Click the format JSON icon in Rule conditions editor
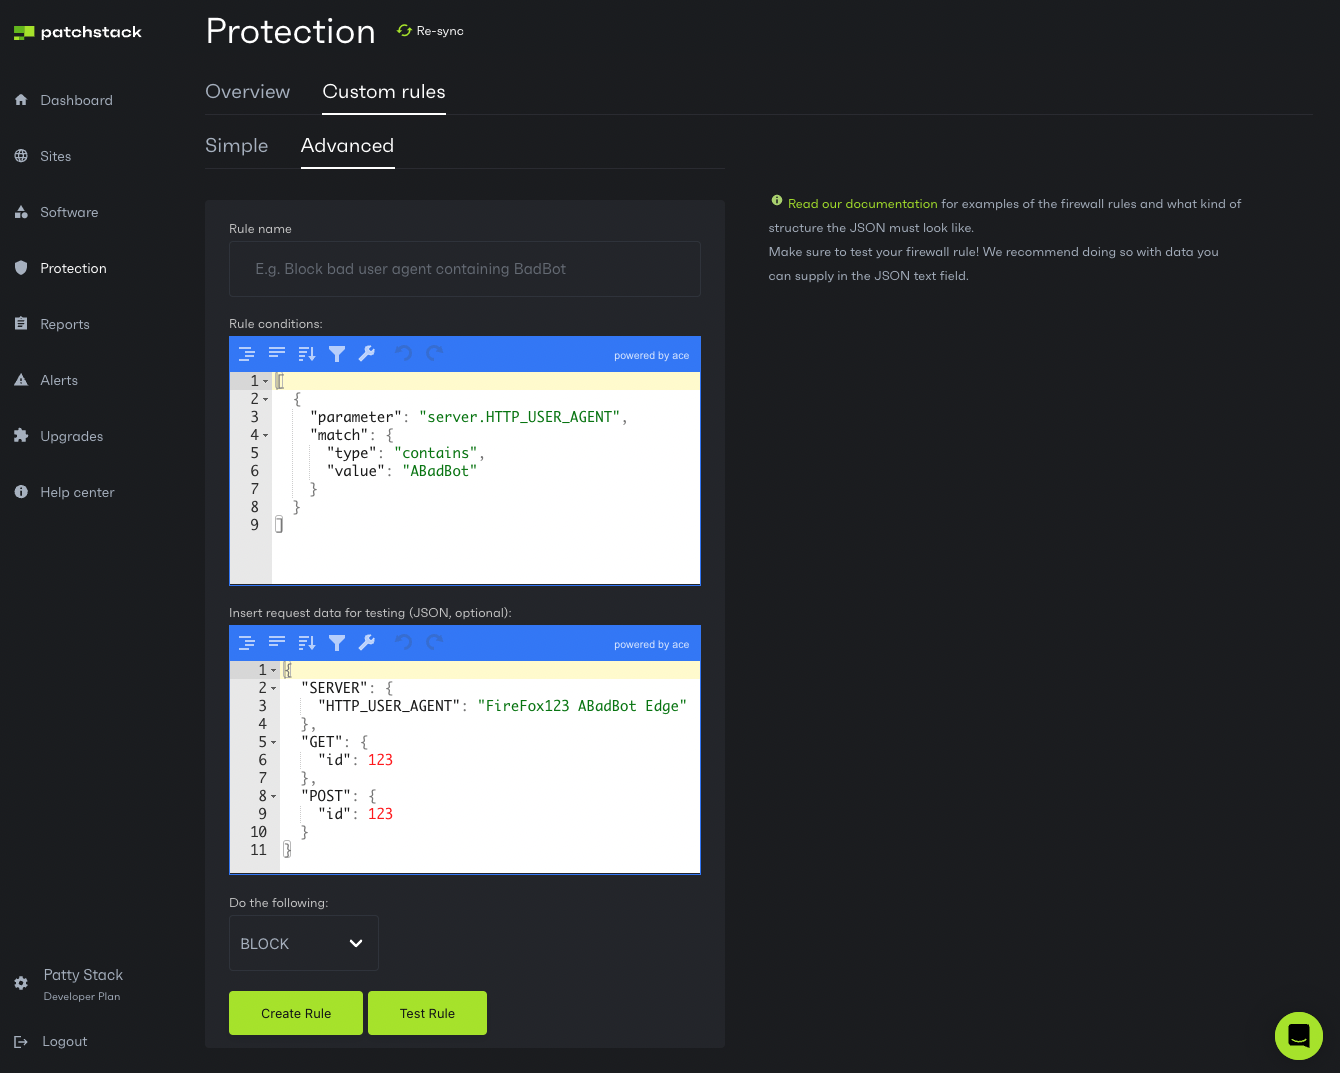This screenshot has width=1340, height=1073. pyautogui.click(x=247, y=354)
